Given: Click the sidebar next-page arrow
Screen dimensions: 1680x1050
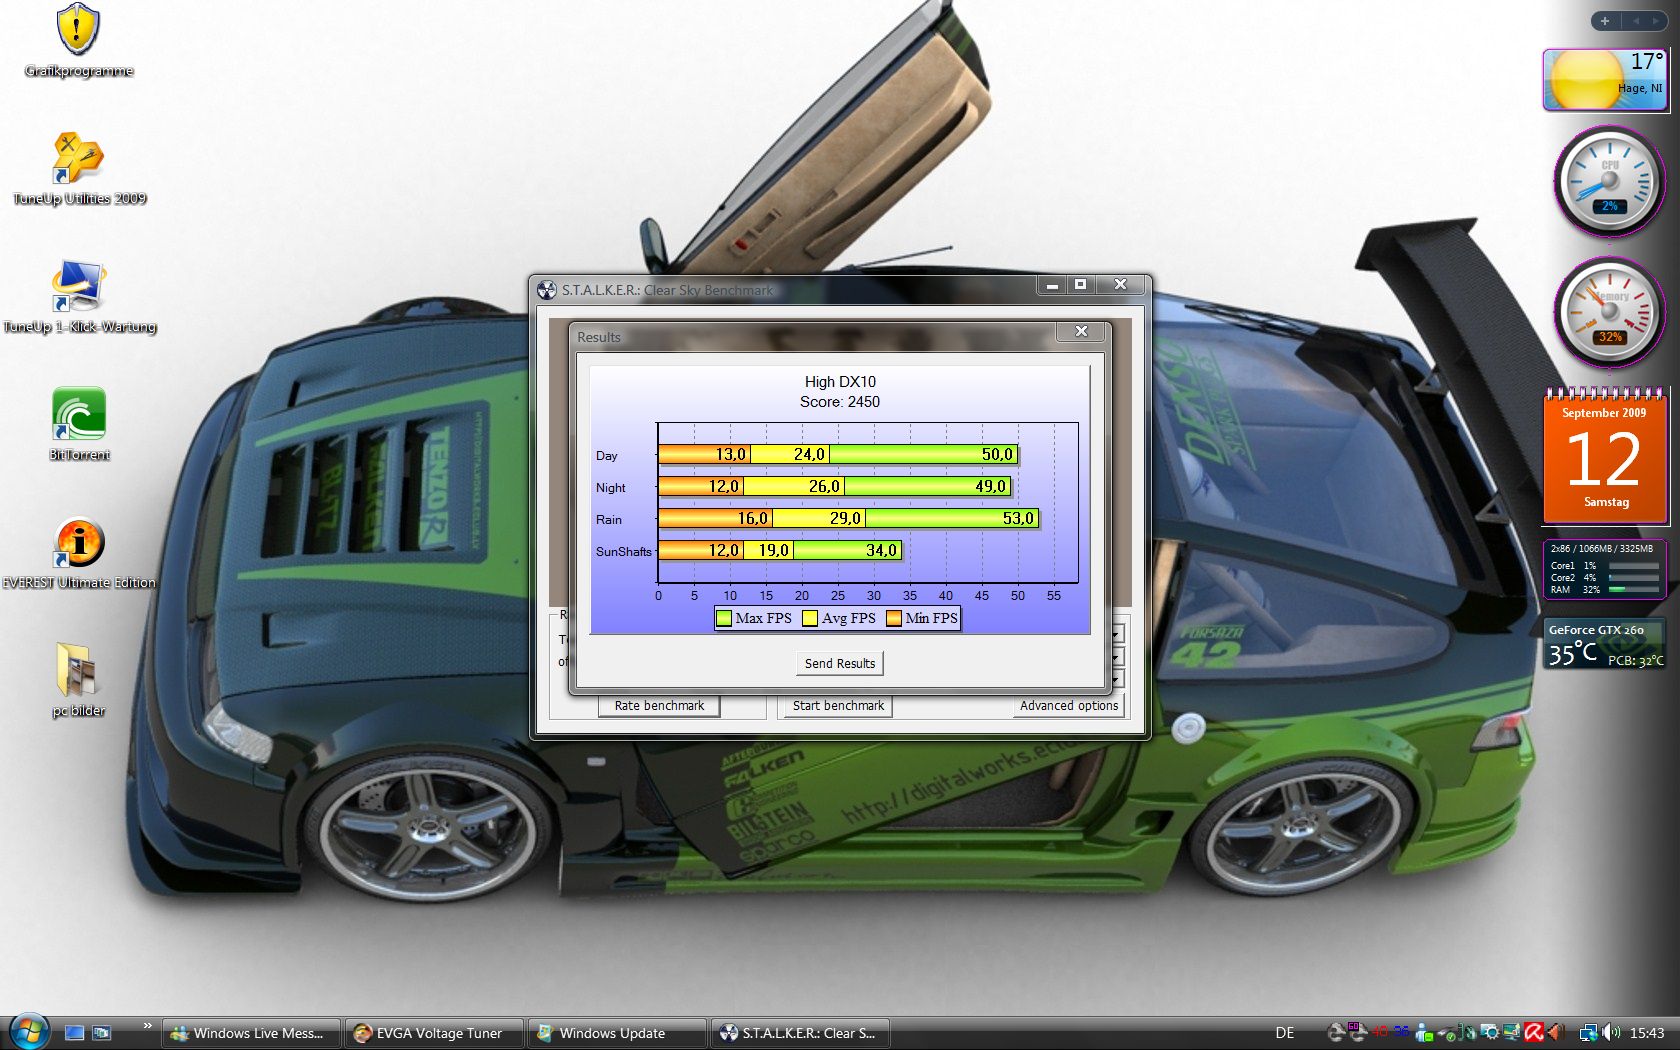Looking at the screenshot, I should pyautogui.click(x=1657, y=21).
